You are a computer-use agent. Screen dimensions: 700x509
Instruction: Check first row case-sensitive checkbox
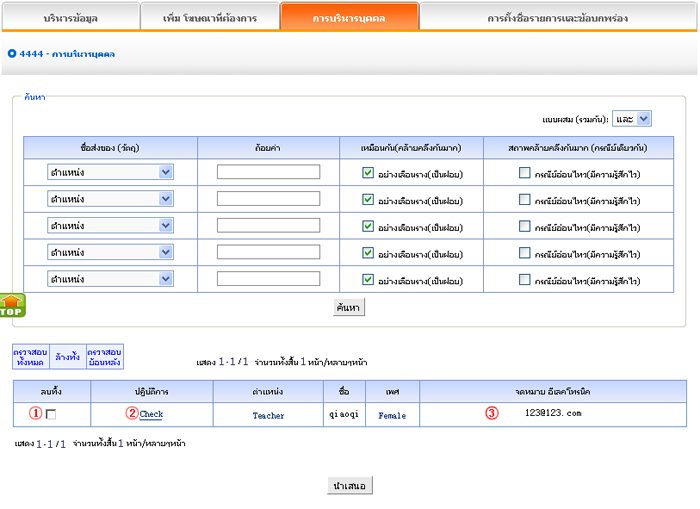pos(525,172)
